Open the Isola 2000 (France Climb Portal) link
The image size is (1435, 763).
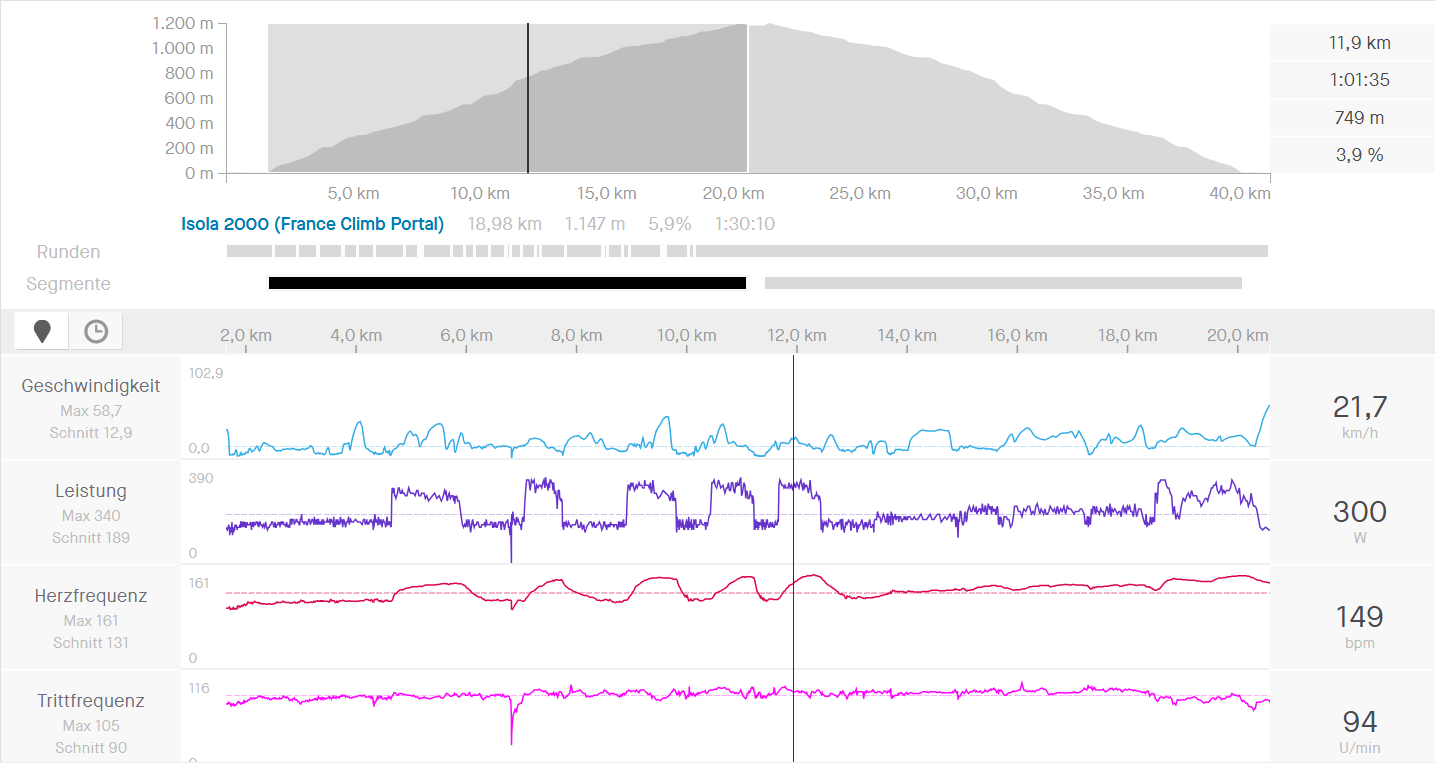click(x=312, y=224)
